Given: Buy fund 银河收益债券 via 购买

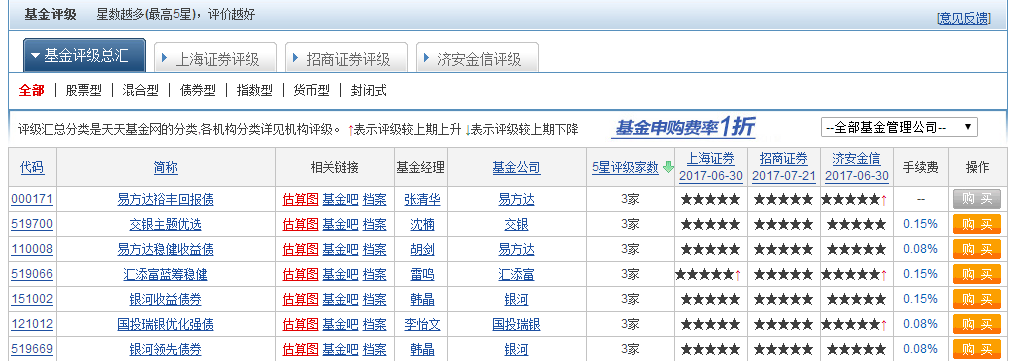Looking at the screenshot, I should tap(976, 299).
